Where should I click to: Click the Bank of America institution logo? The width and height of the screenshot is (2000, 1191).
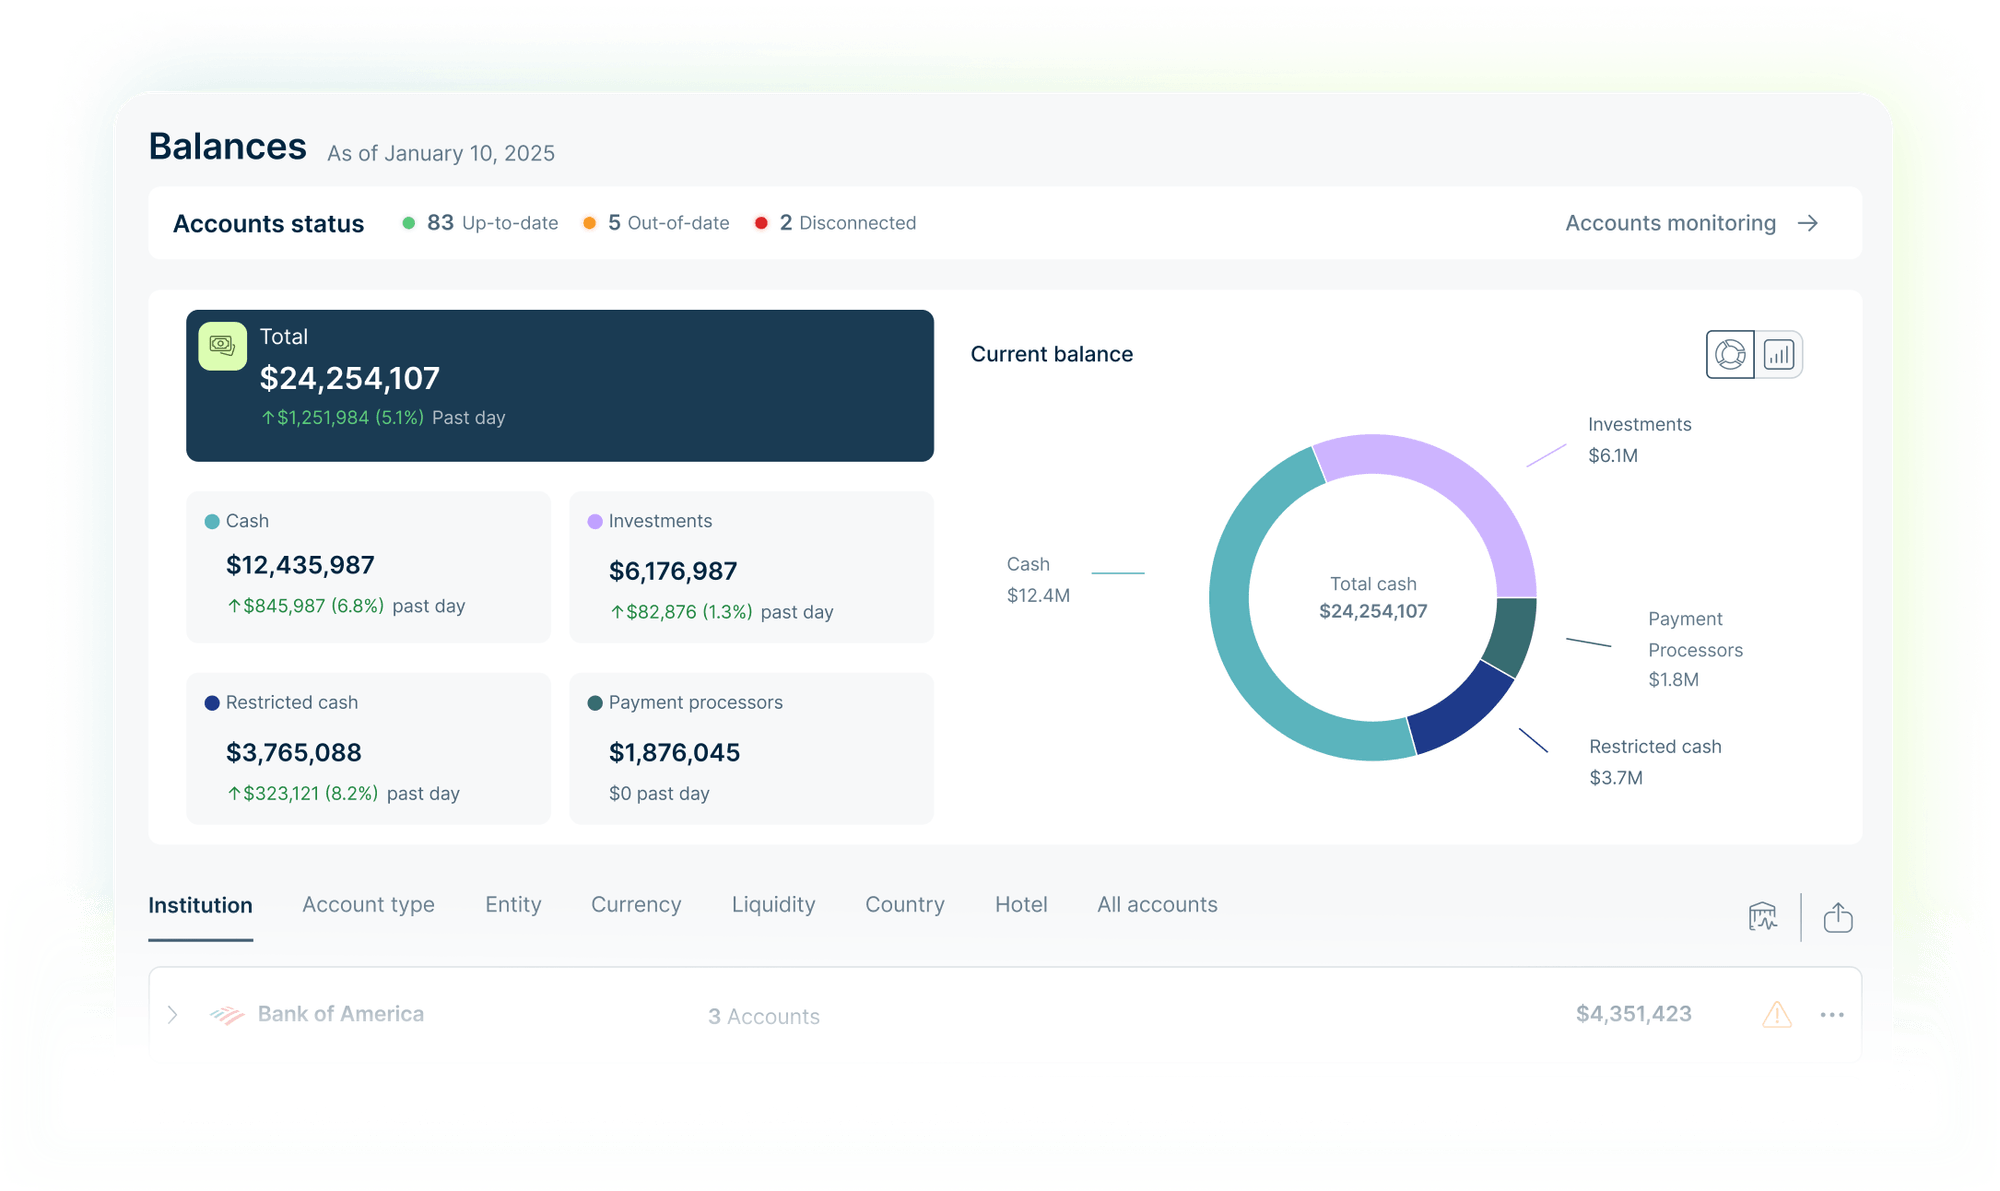tap(228, 1013)
